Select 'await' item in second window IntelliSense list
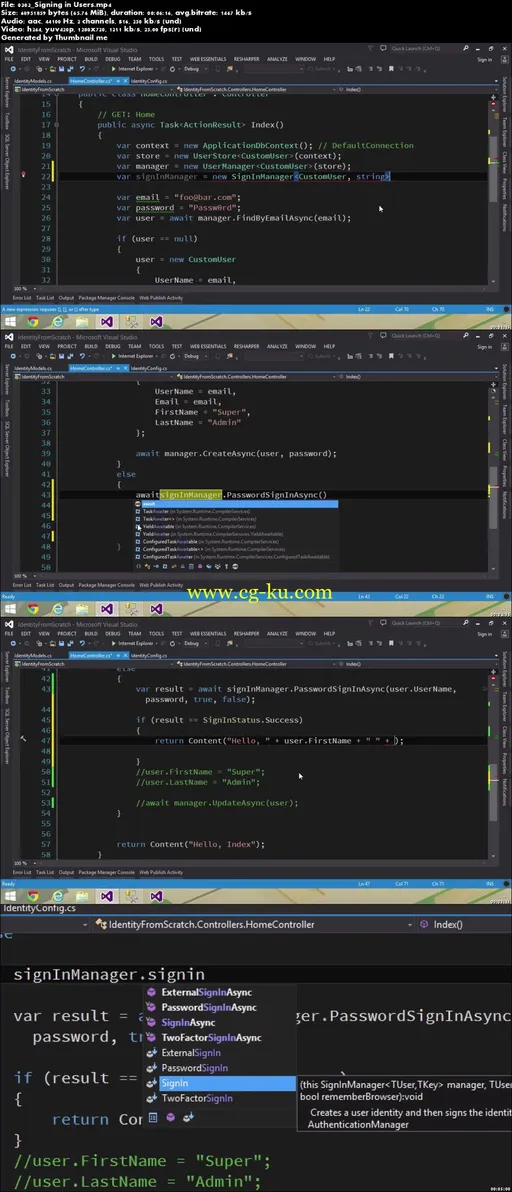 coord(235,503)
